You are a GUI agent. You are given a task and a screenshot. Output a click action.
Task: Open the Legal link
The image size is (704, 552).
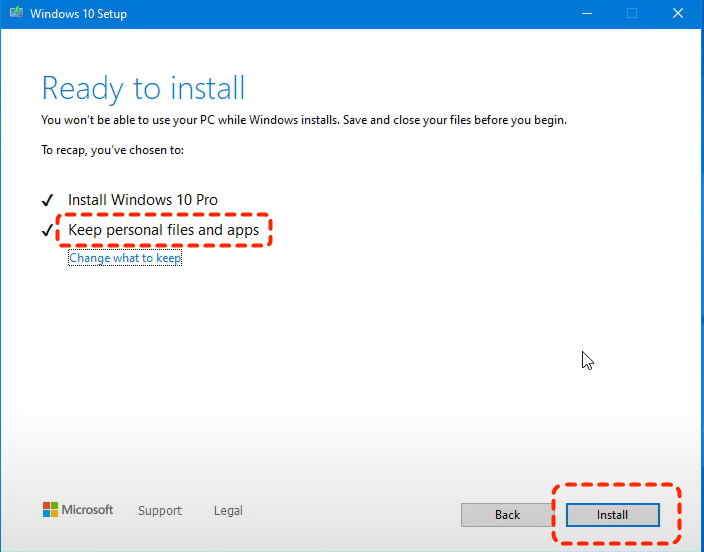coord(228,511)
